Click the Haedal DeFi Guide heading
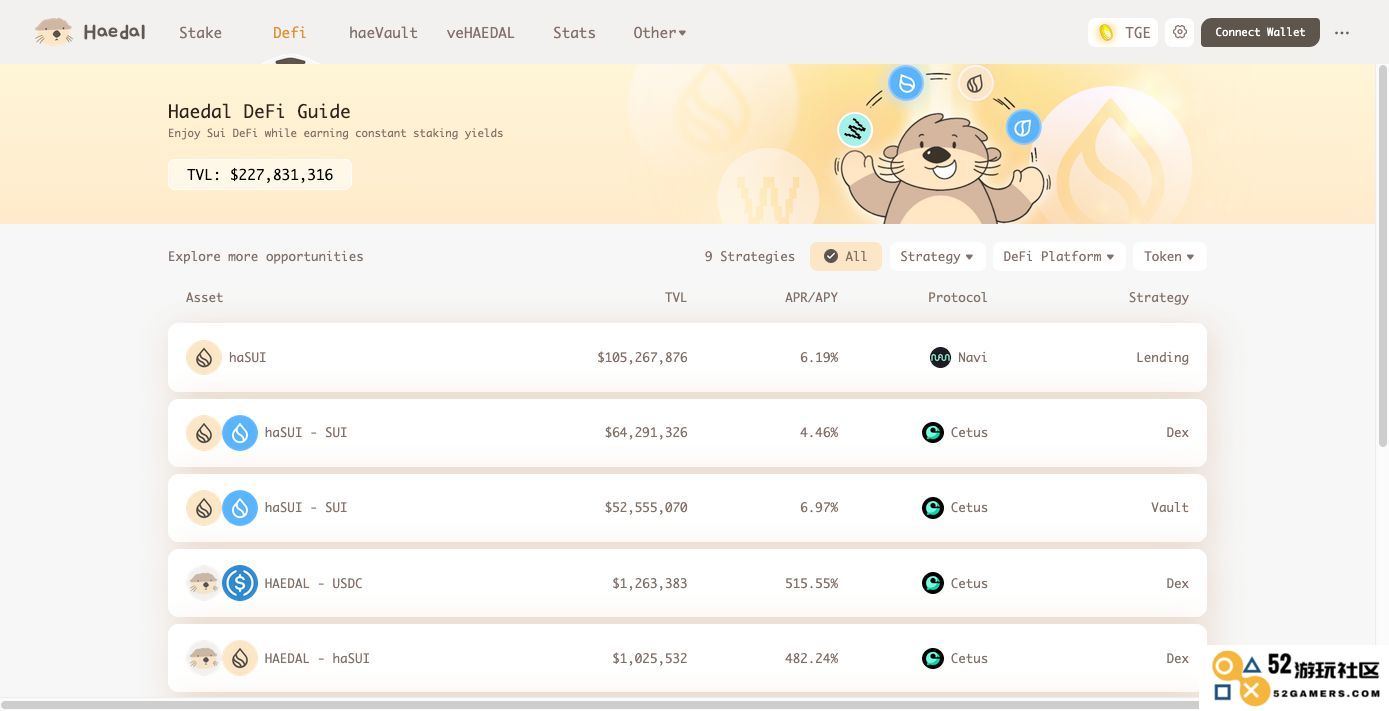The height and width of the screenshot is (711, 1389). 259,111
